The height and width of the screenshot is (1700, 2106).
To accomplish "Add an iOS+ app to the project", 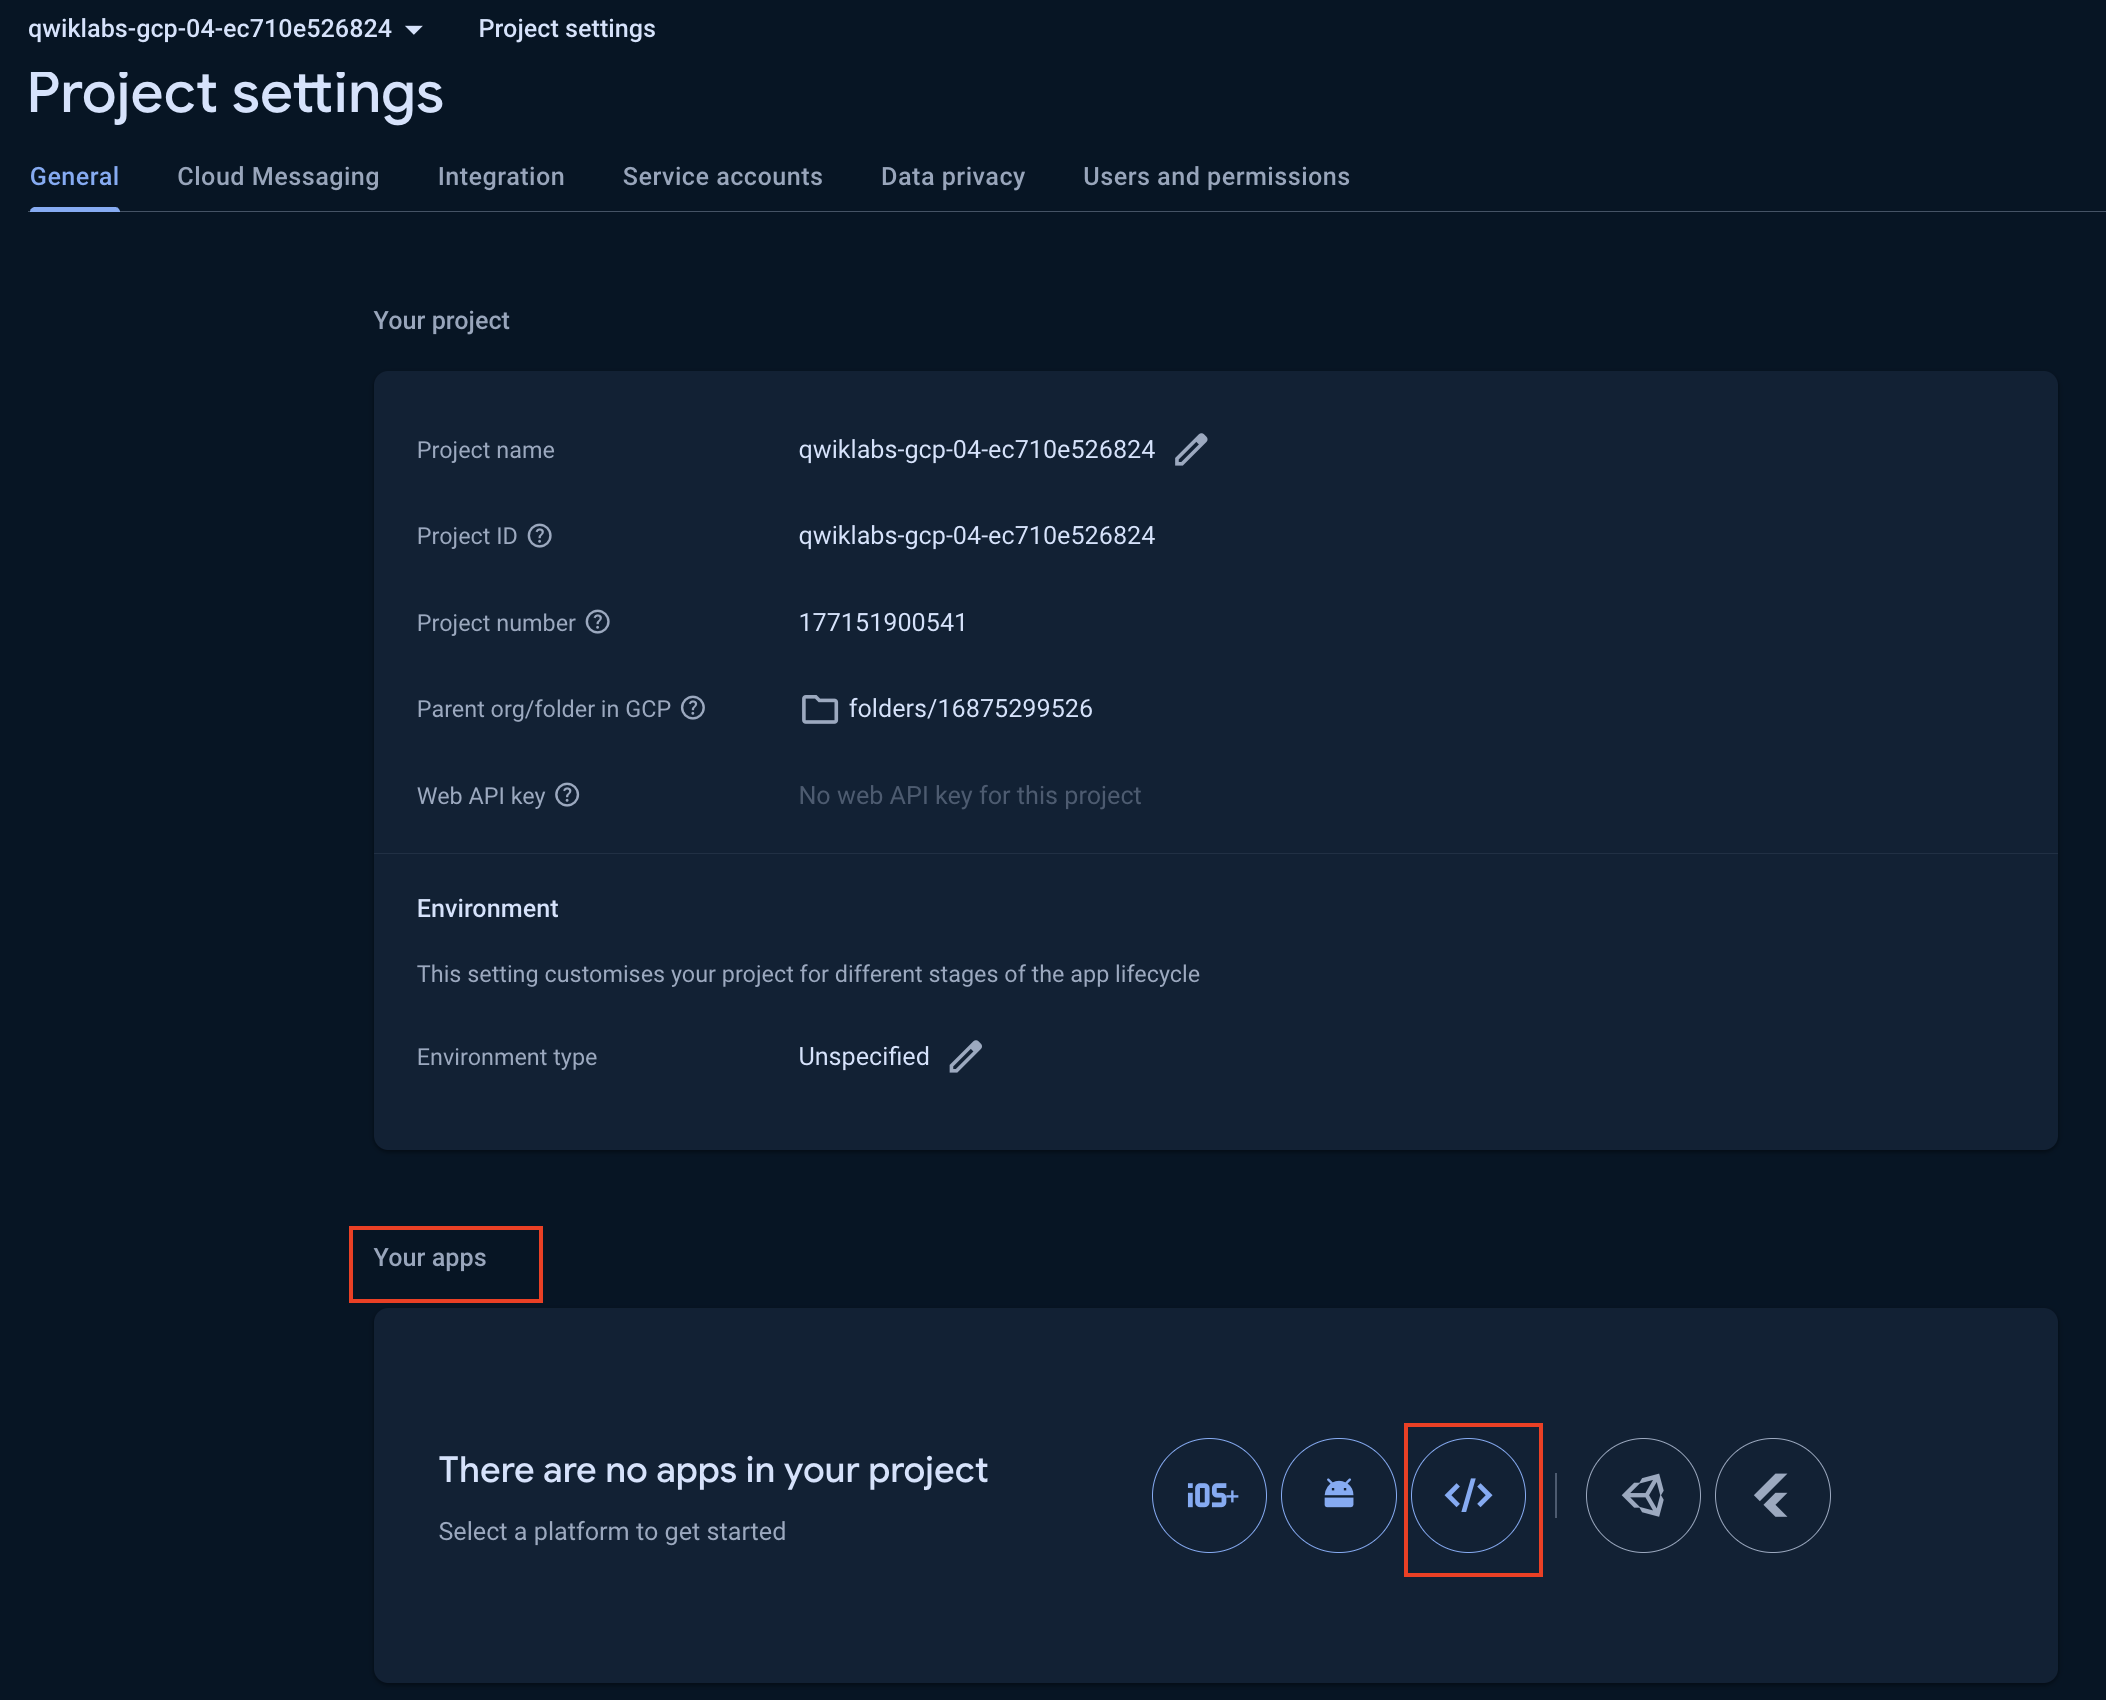I will pos(1209,1495).
